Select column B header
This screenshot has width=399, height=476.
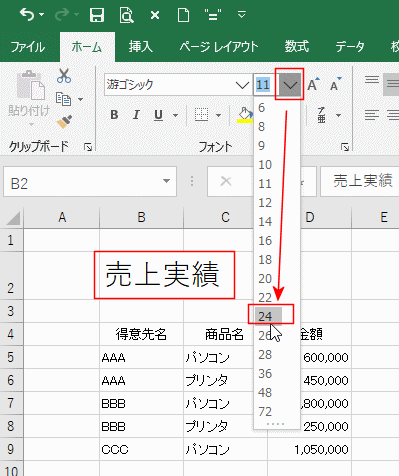tap(141, 218)
